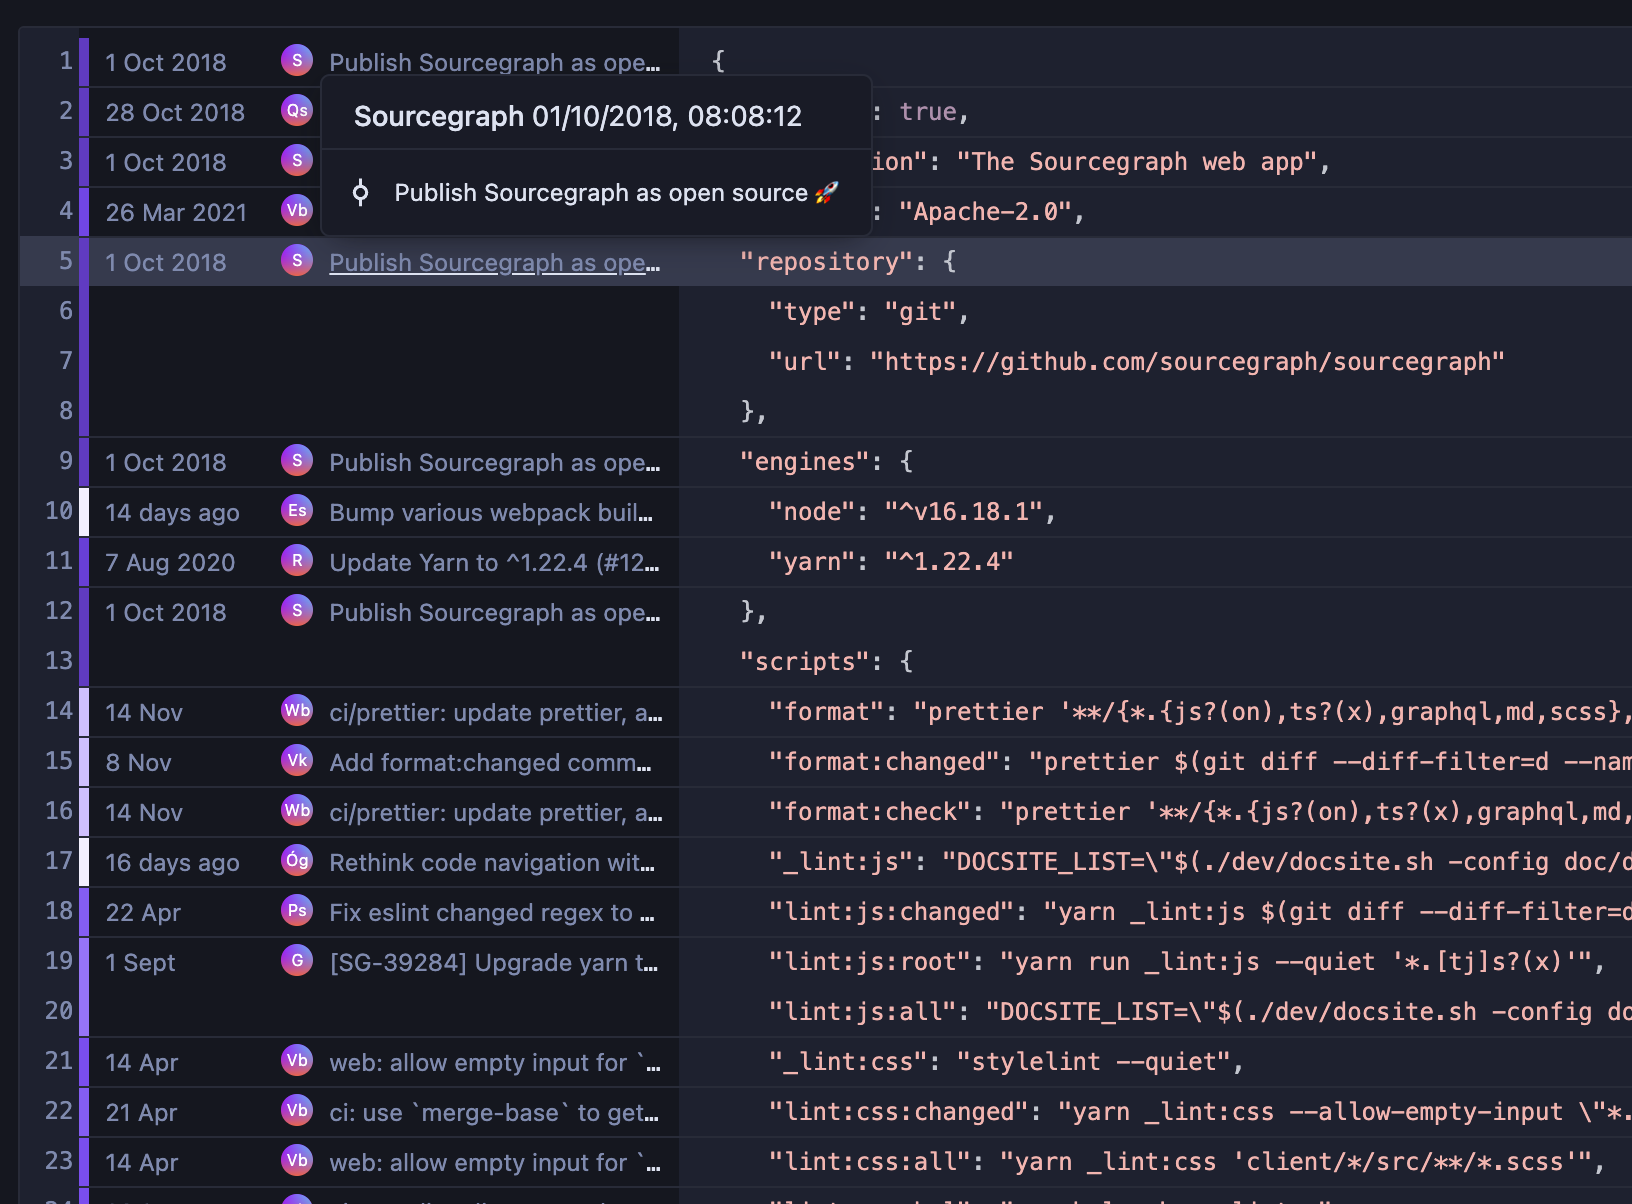Open '[SG-39284] Upgrade yarn' commit

tap(494, 962)
